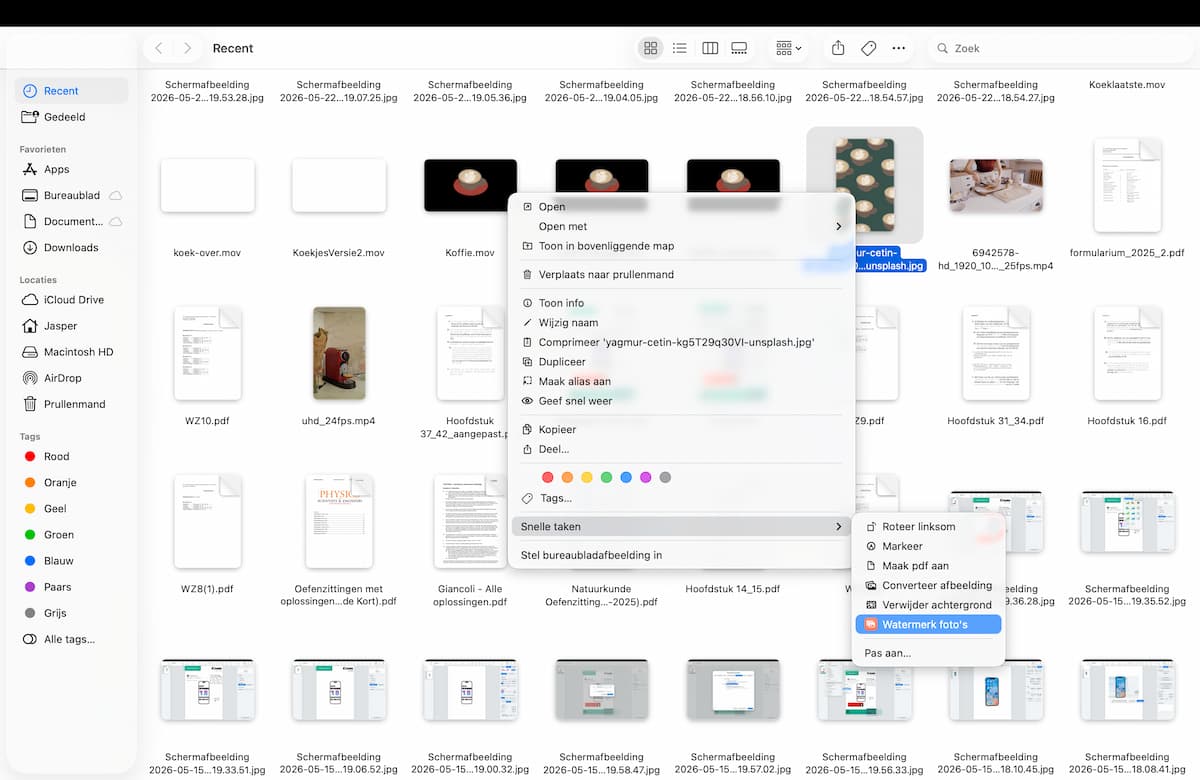
Task: Choose Tags... in context menu
Action: pyautogui.click(x=681, y=498)
